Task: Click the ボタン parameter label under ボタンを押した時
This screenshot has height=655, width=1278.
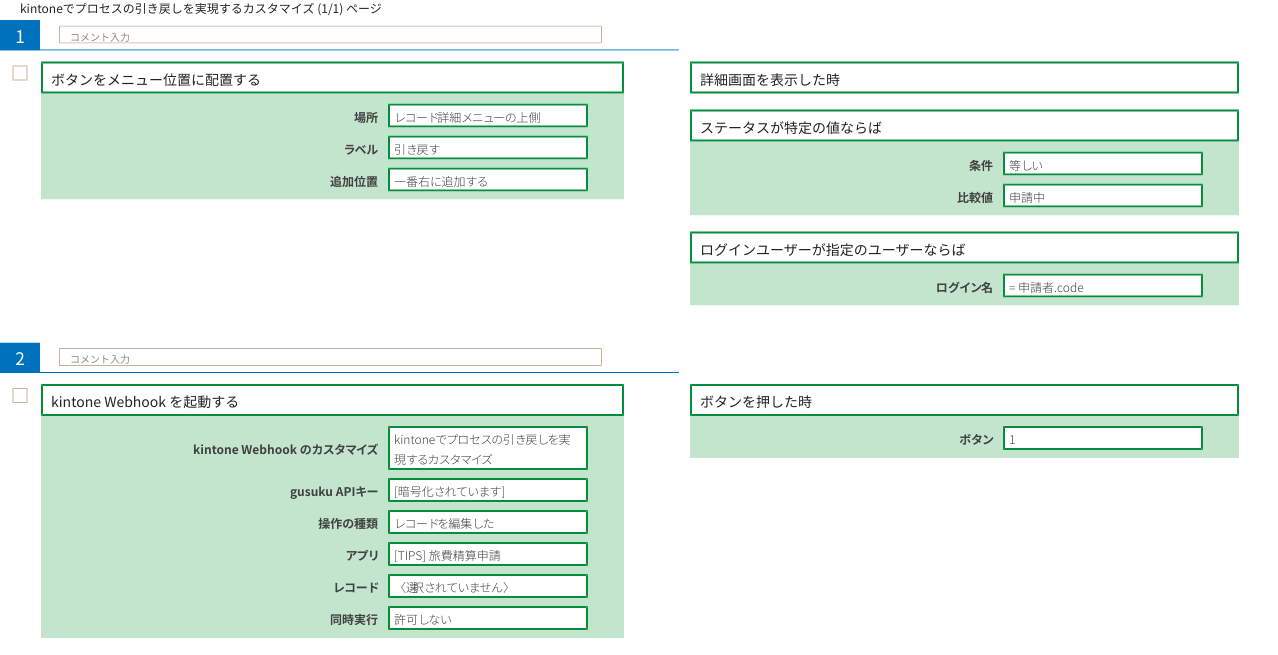Action: click(x=976, y=439)
